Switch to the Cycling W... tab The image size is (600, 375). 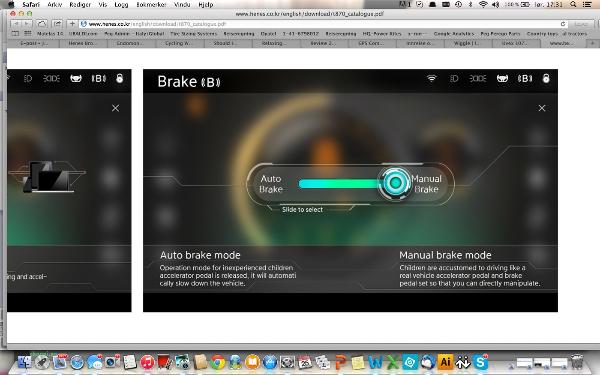coord(180,43)
